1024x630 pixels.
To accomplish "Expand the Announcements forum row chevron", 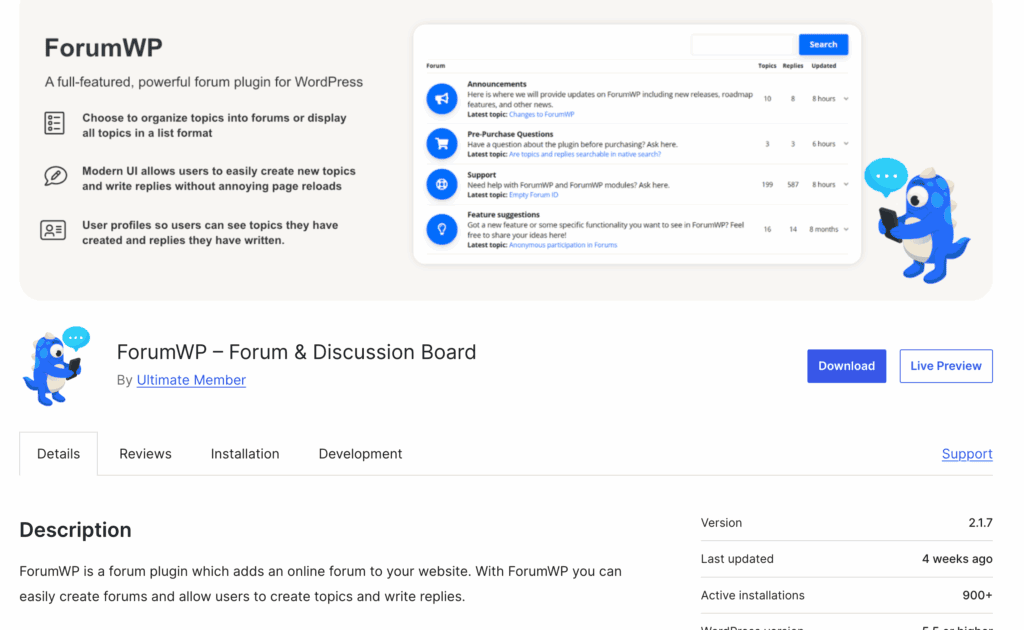I will (x=846, y=99).
